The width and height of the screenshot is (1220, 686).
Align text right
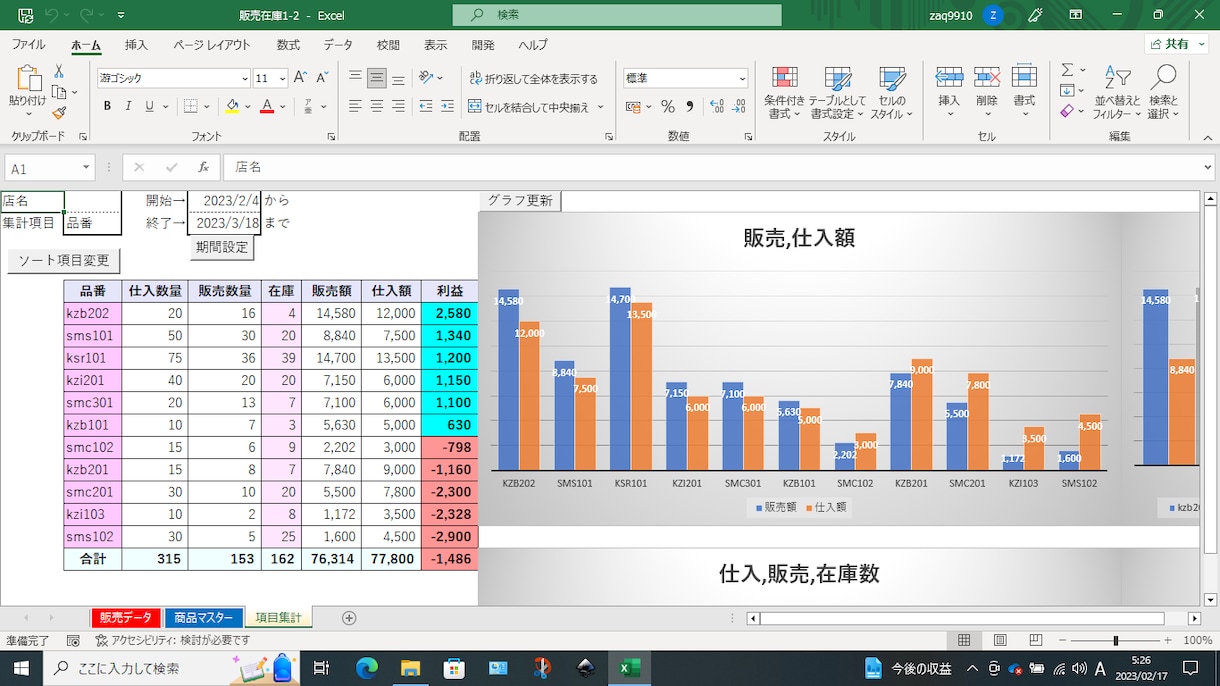pyautogui.click(x=398, y=106)
